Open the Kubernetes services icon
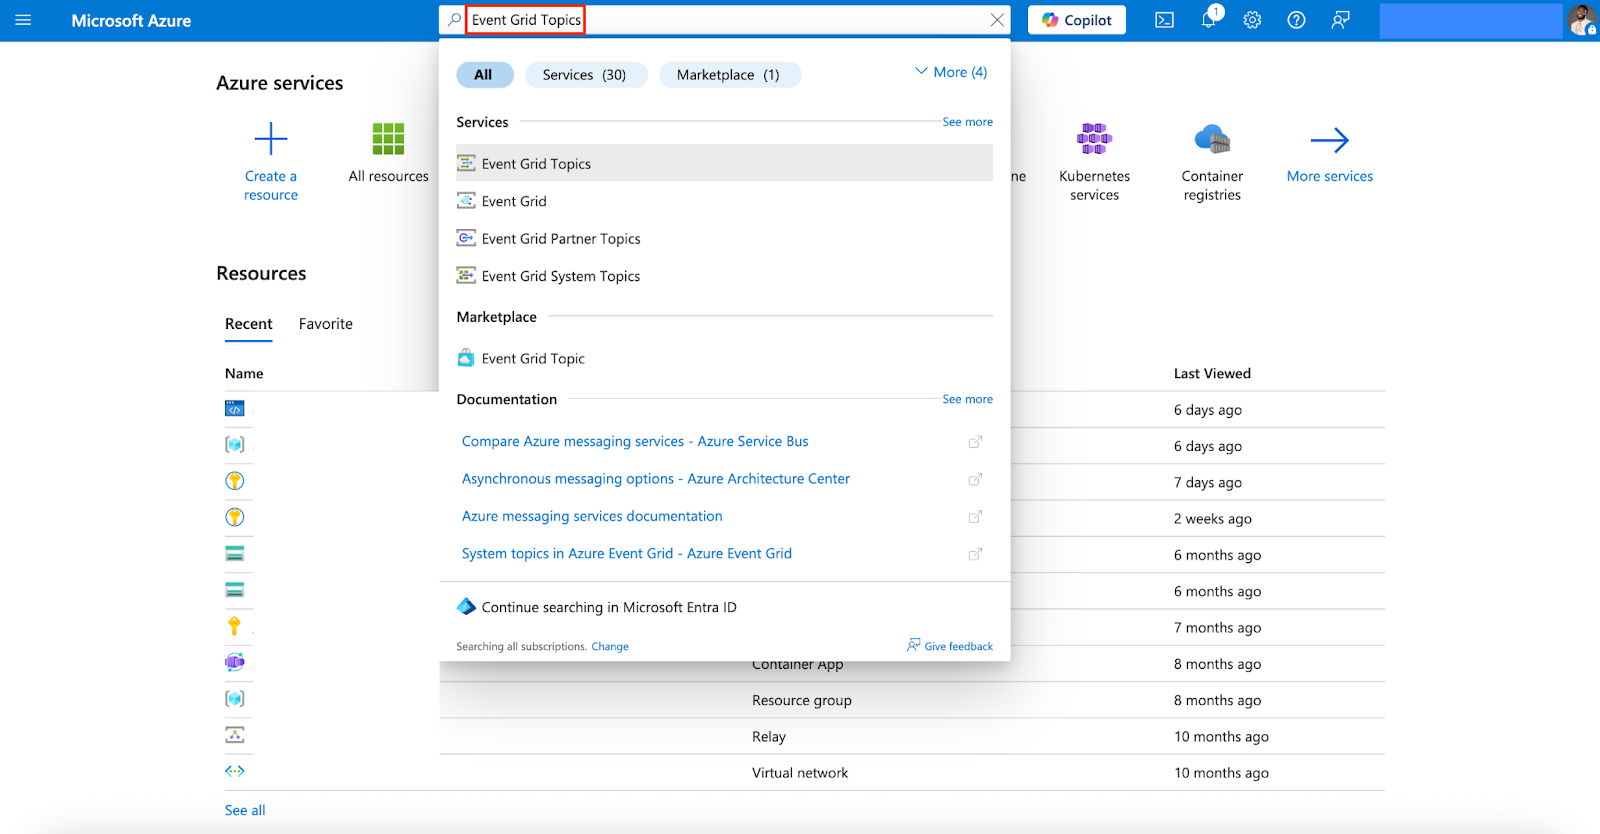Image resolution: width=1600 pixels, height=834 pixels. (x=1094, y=139)
